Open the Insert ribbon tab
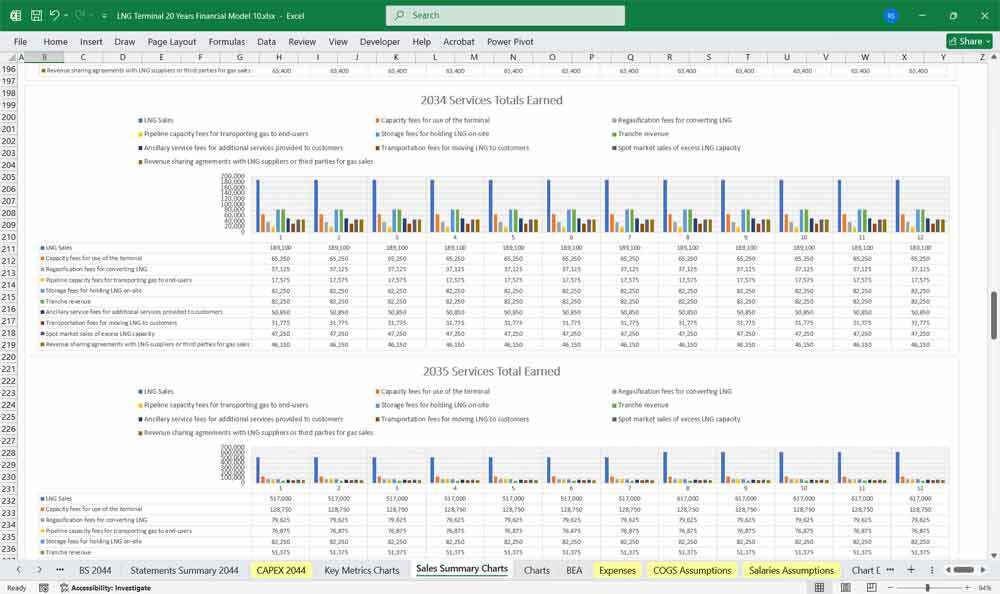This screenshot has width=1000, height=594. pyautogui.click(x=91, y=41)
